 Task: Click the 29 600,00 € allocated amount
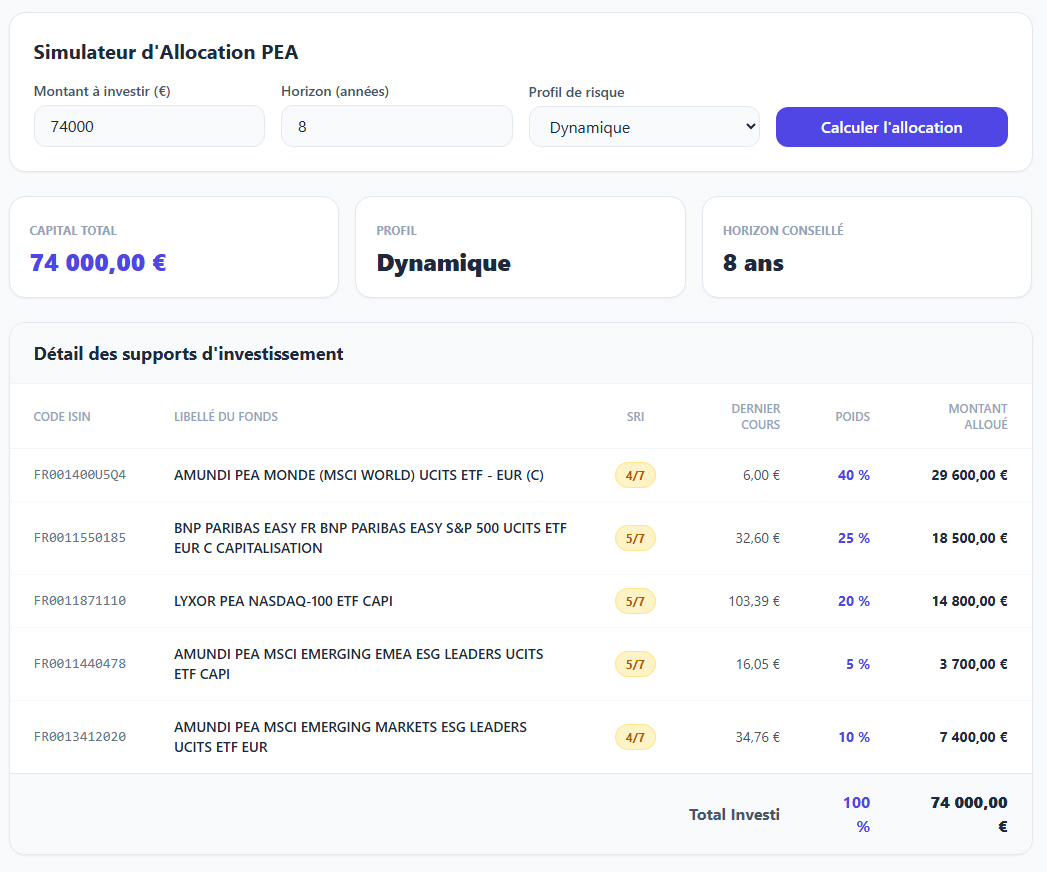pos(969,475)
